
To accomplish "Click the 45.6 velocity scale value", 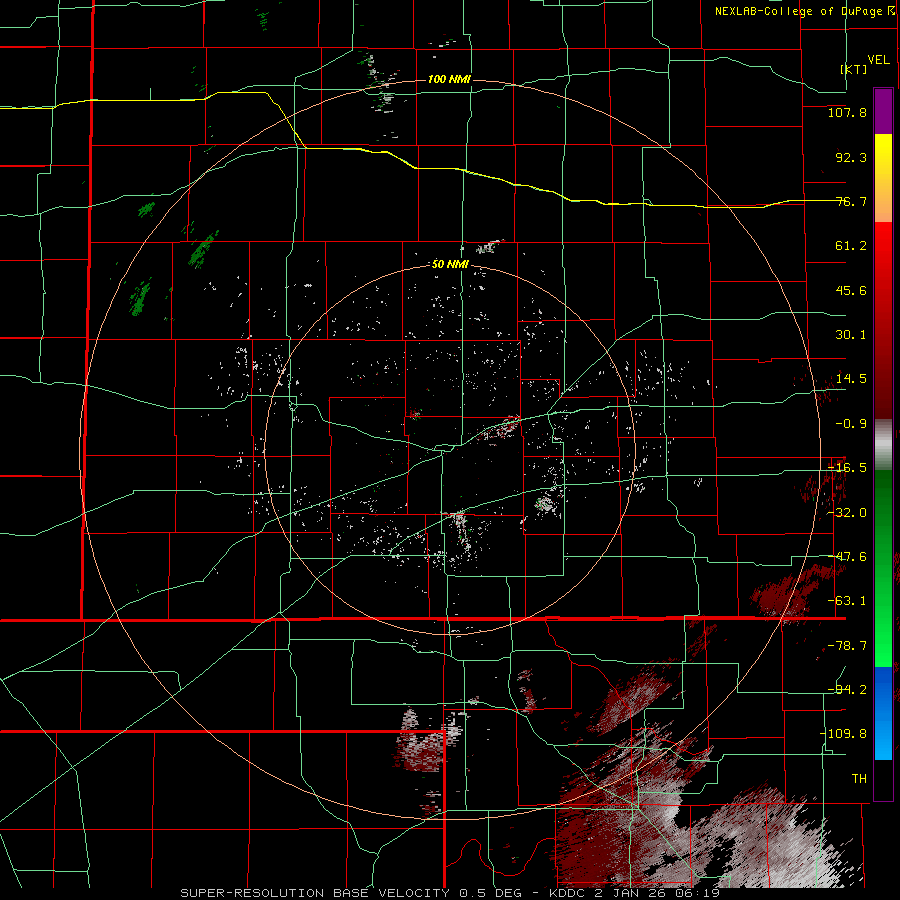I will point(851,290).
